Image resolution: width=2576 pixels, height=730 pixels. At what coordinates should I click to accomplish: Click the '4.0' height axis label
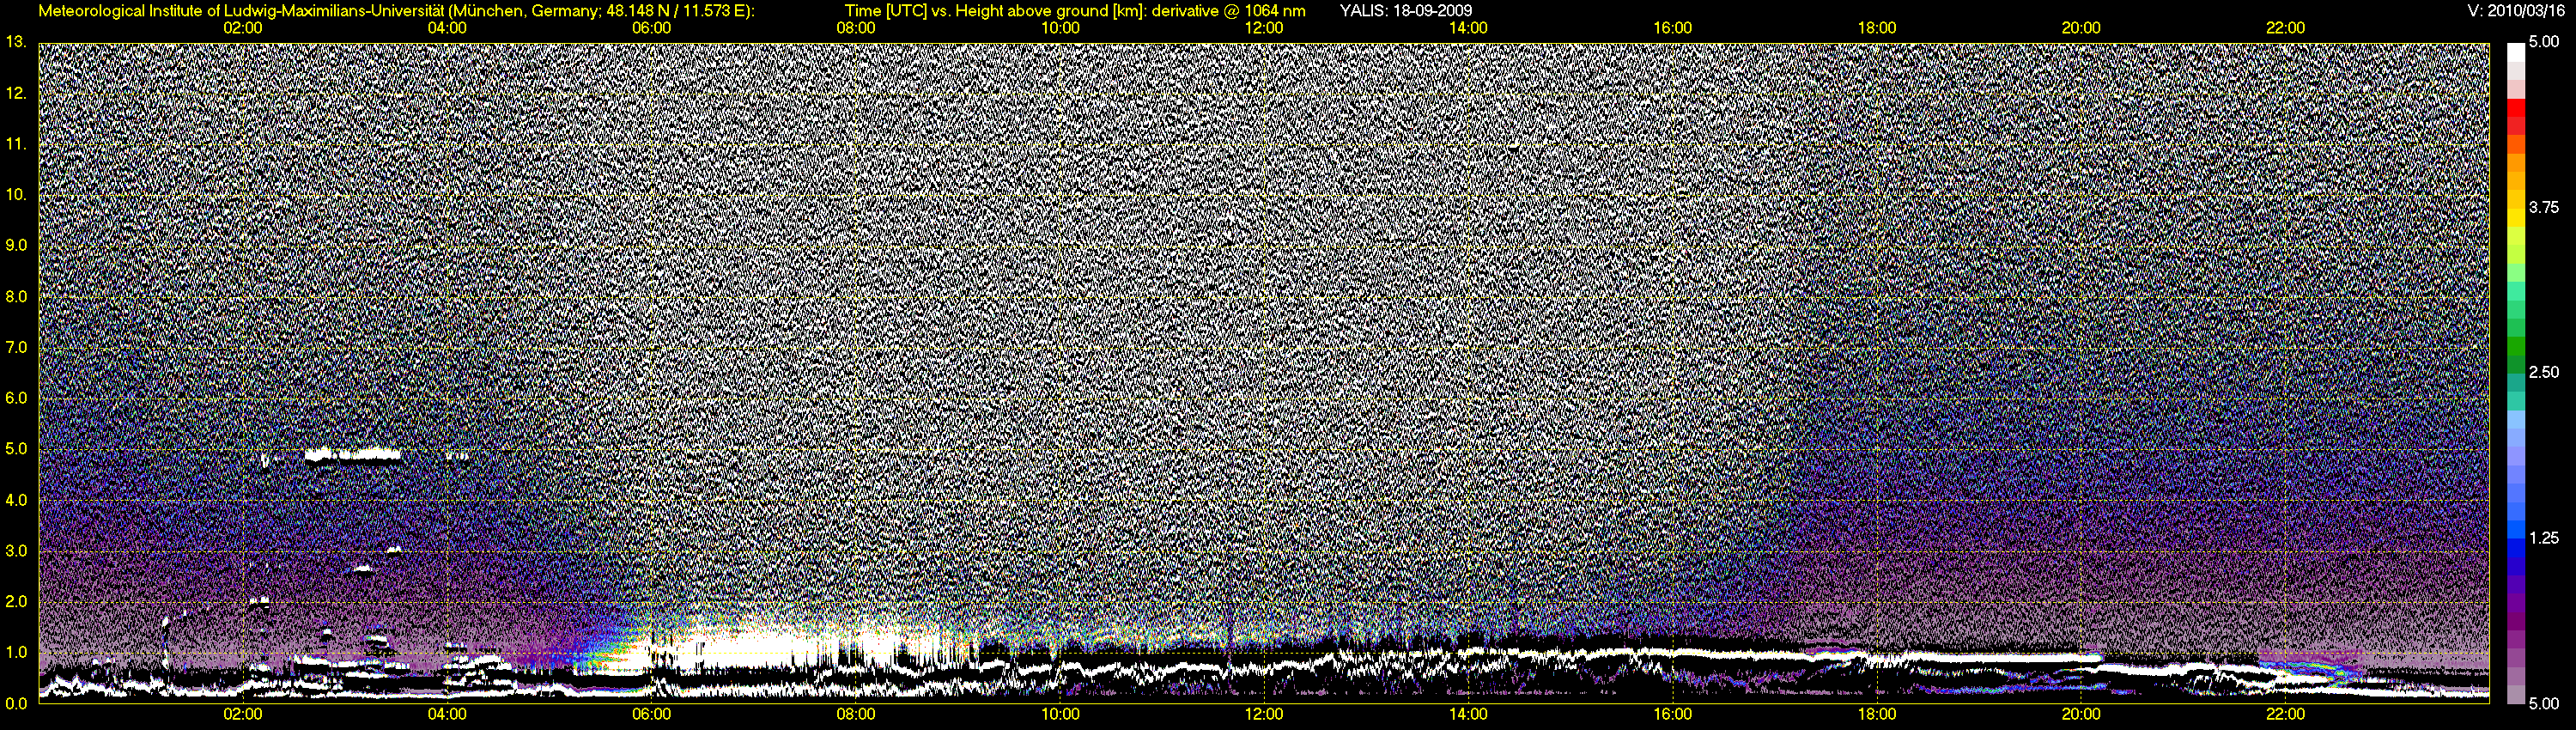pyautogui.click(x=16, y=499)
